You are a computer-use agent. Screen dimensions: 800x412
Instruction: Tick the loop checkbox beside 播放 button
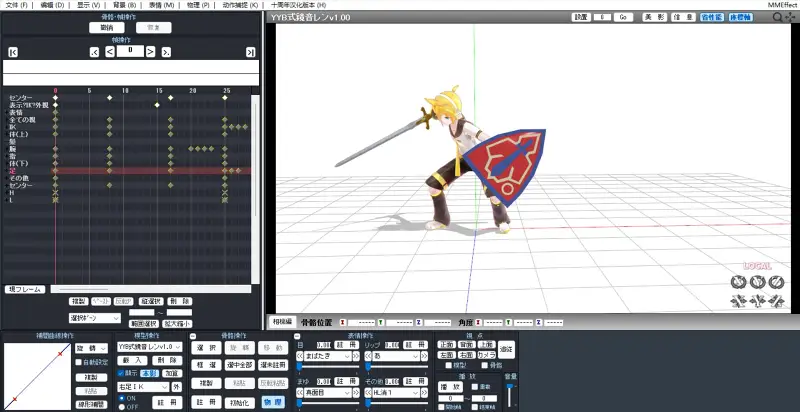(474, 387)
